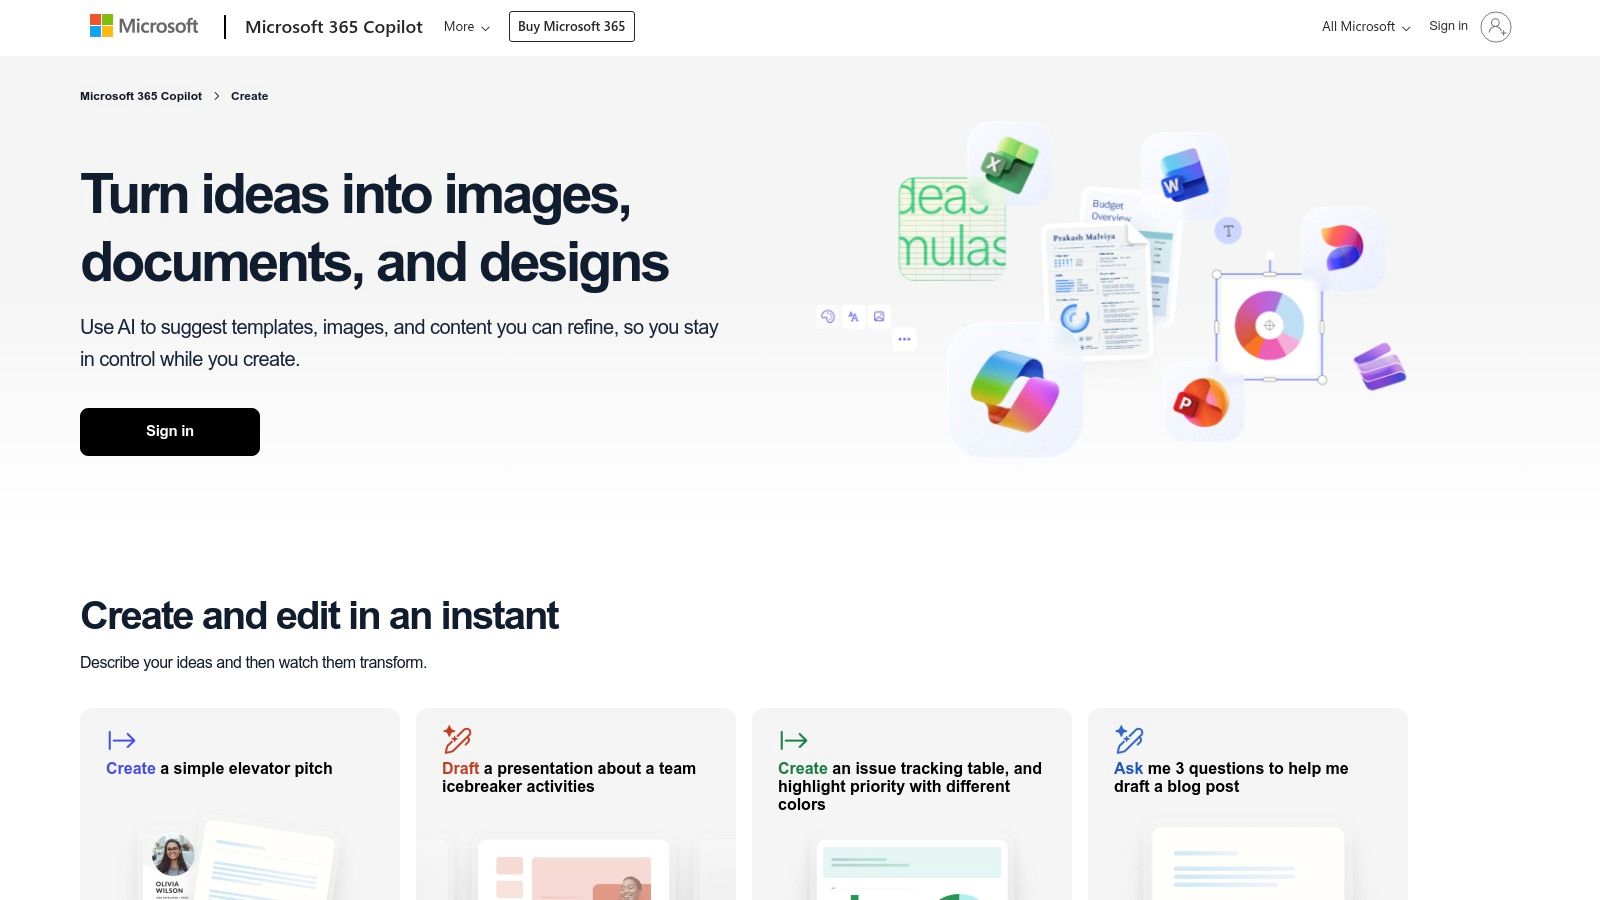This screenshot has height=900, width=1600.
Task: Click the Word app icon in the hero graphic
Action: (1185, 175)
